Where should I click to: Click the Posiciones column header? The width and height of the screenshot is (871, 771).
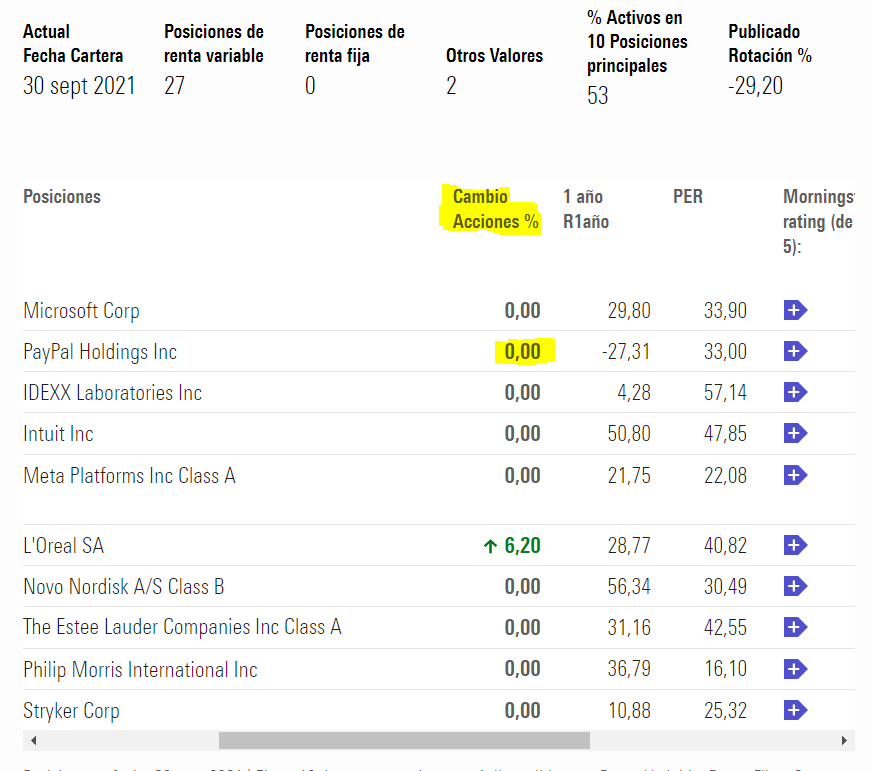62,197
